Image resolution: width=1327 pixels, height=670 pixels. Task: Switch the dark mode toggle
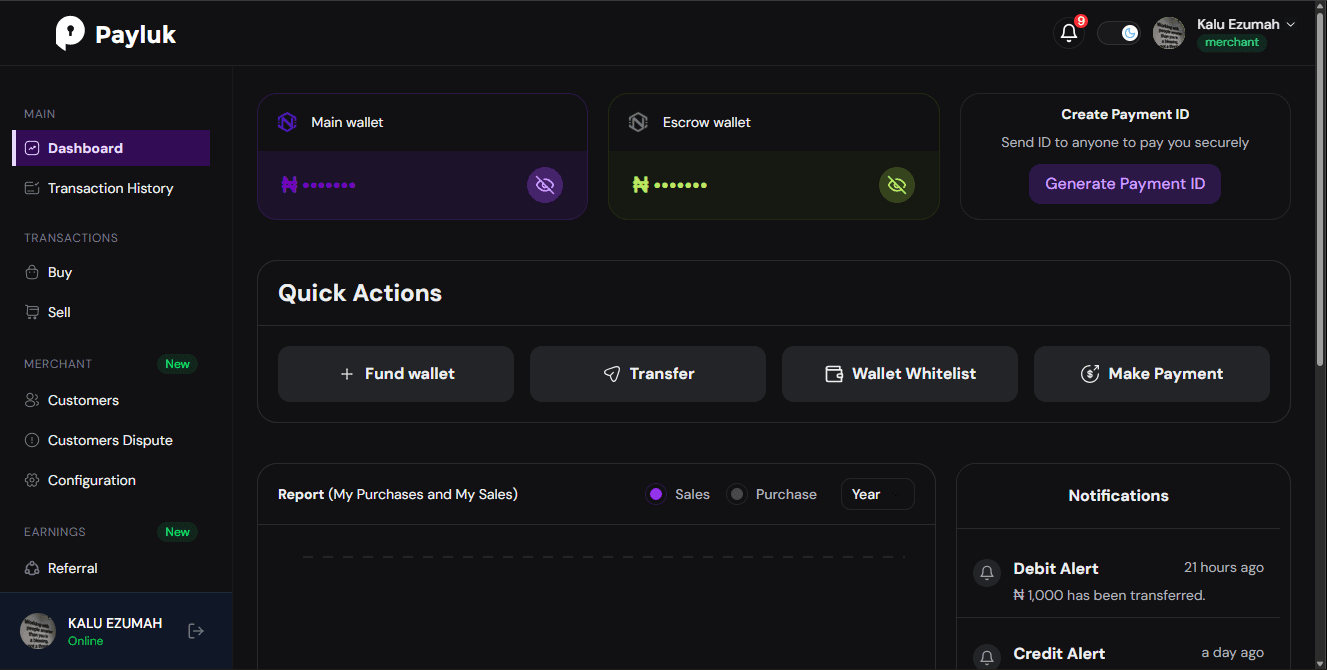(1119, 32)
